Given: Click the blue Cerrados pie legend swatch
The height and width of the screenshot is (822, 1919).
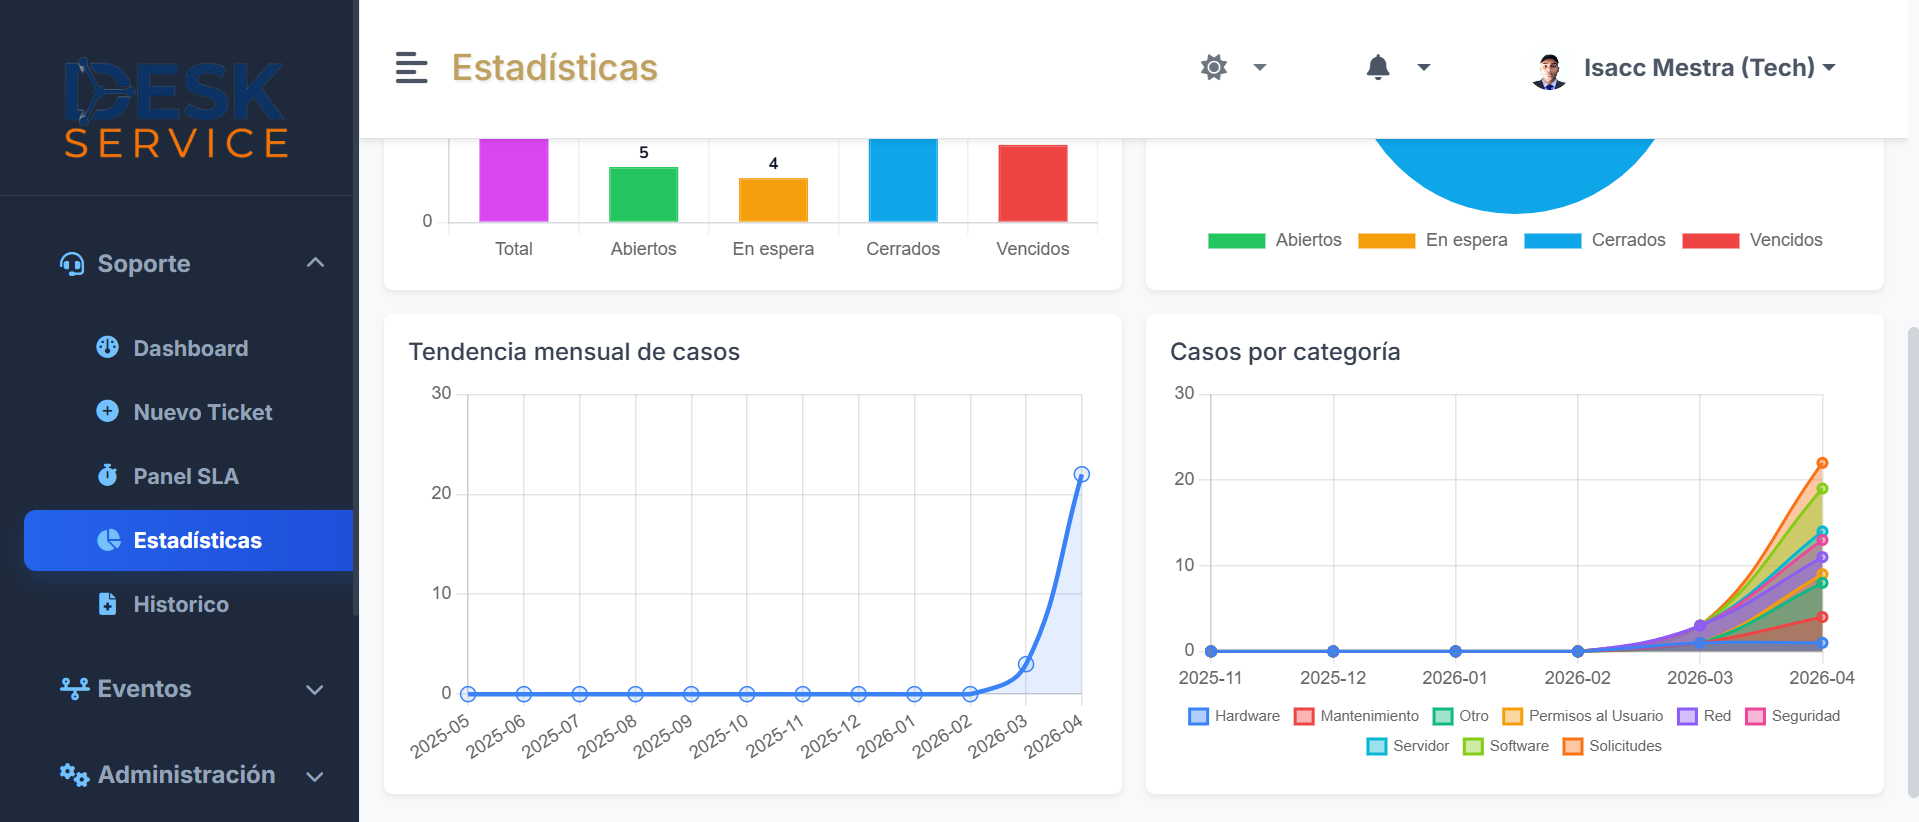Looking at the screenshot, I should (x=1552, y=241).
